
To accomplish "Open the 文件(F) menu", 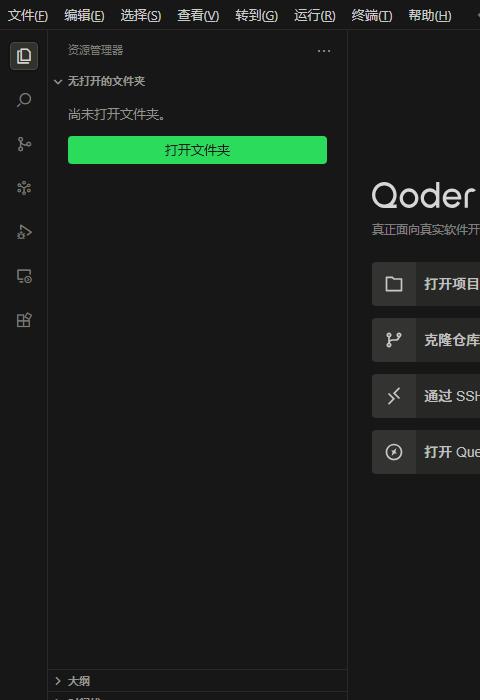I will [28, 16].
